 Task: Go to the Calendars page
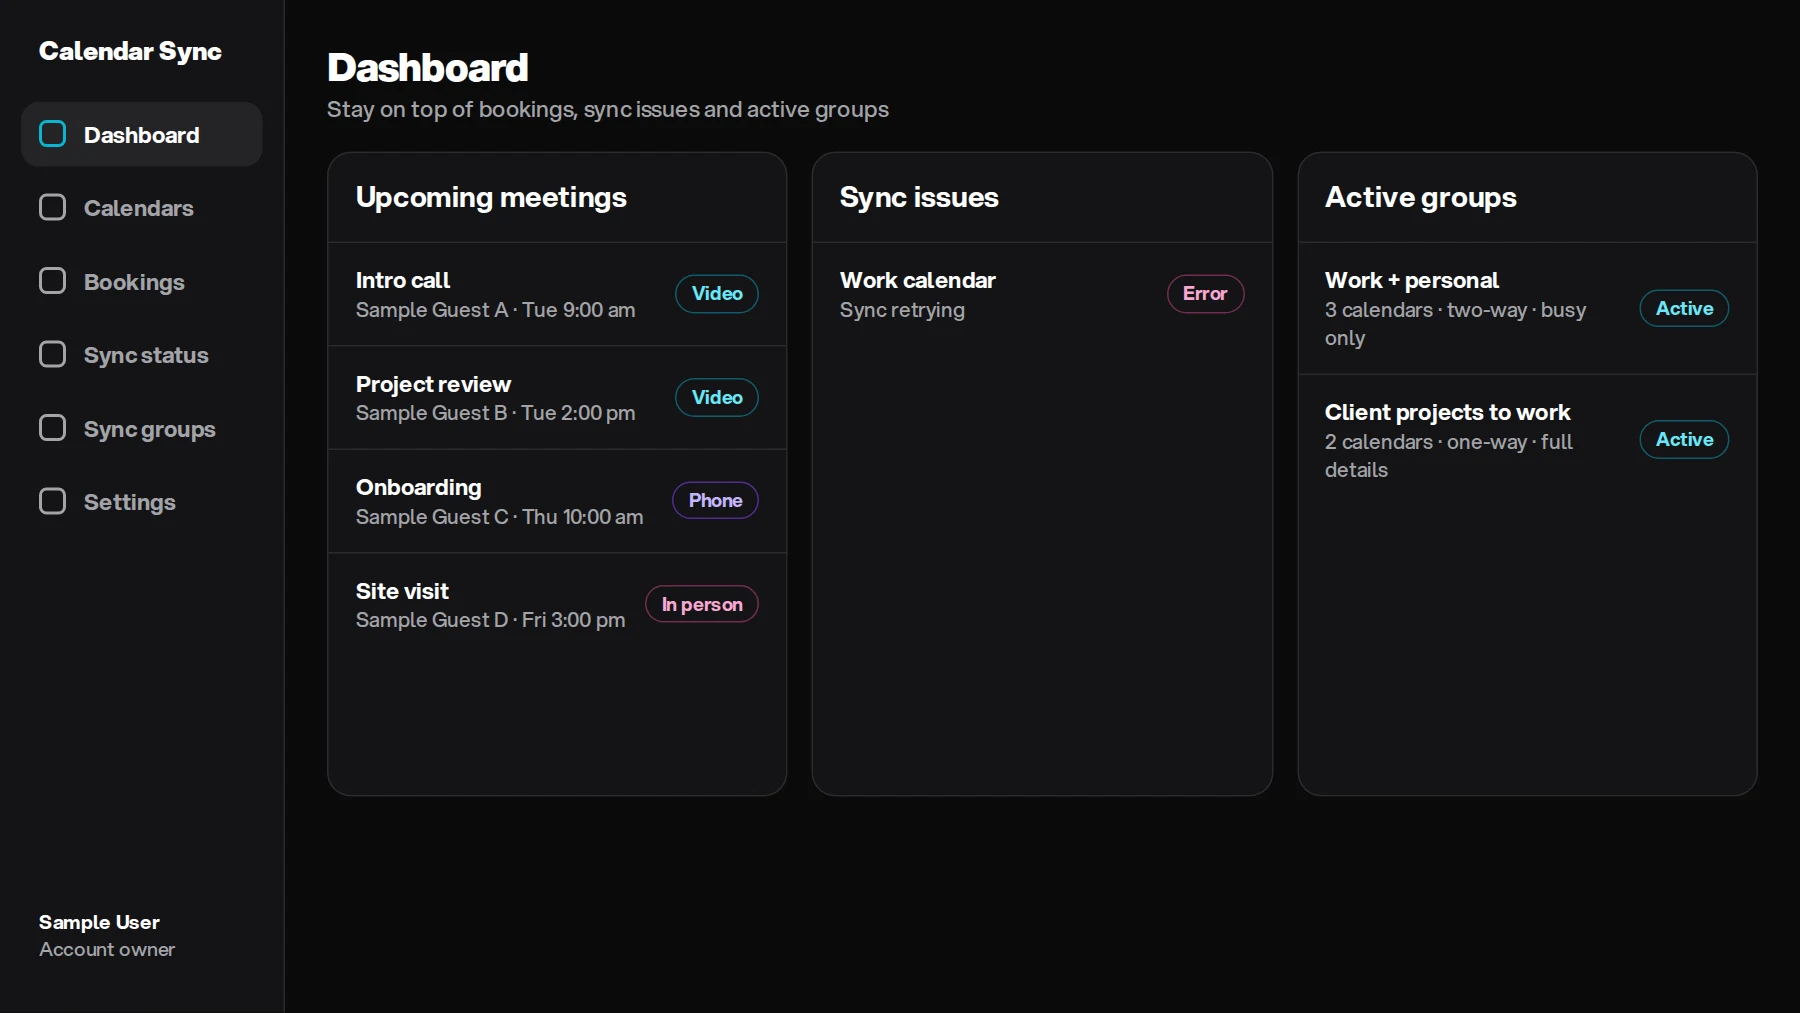(142, 208)
